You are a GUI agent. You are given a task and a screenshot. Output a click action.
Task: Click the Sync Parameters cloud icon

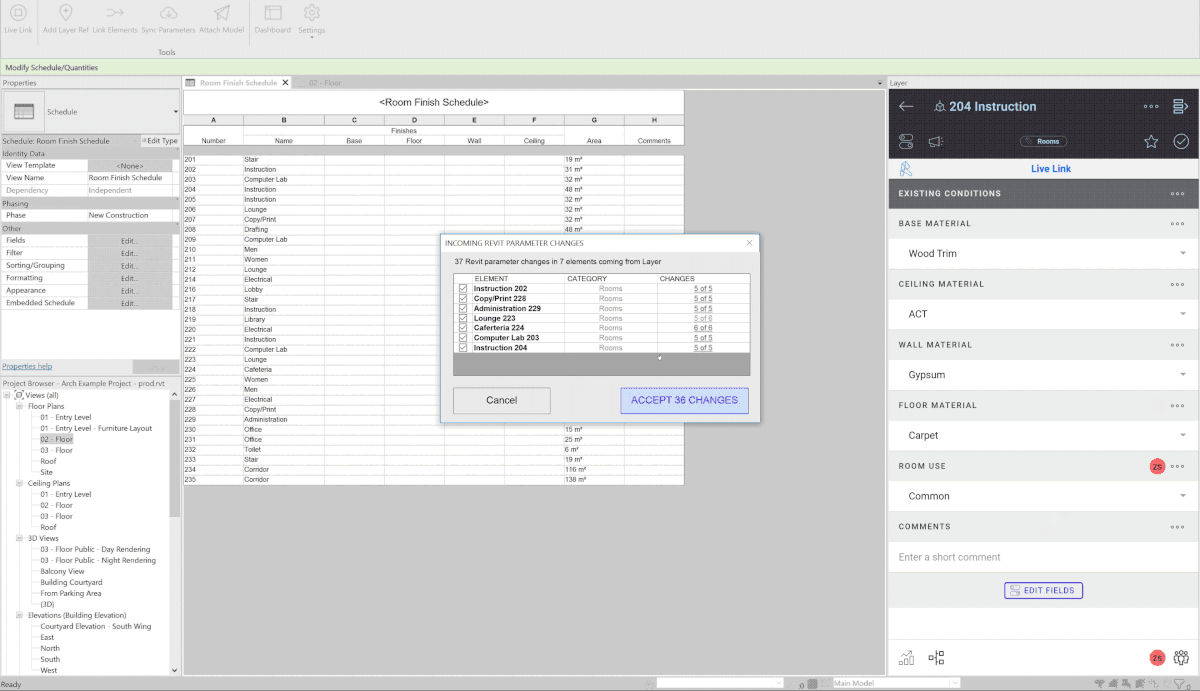[168, 18]
